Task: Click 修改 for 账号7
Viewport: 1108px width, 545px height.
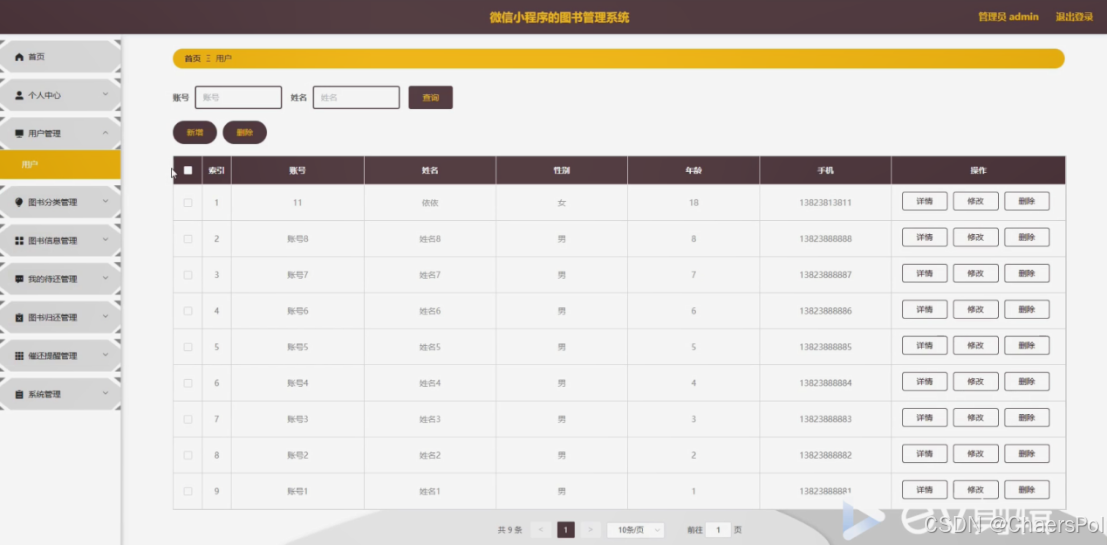Action: [975, 273]
